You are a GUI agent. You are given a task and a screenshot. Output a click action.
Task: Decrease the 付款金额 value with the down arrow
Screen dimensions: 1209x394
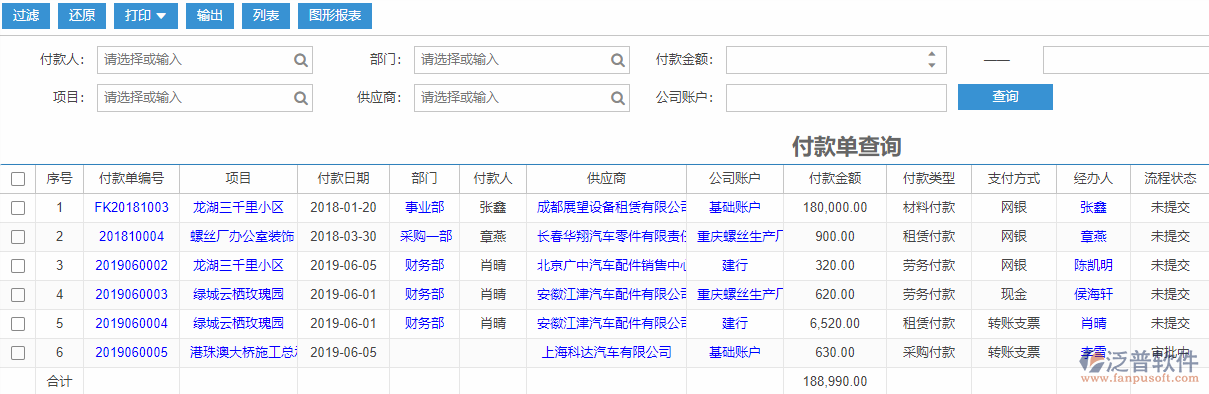click(x=931, y=66)
